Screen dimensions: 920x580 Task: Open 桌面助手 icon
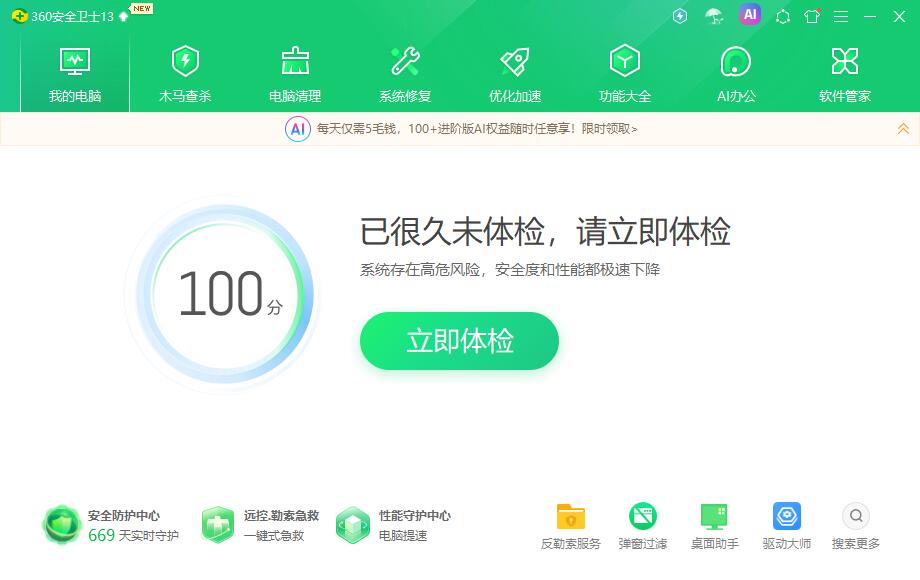(x=714, y=517)
